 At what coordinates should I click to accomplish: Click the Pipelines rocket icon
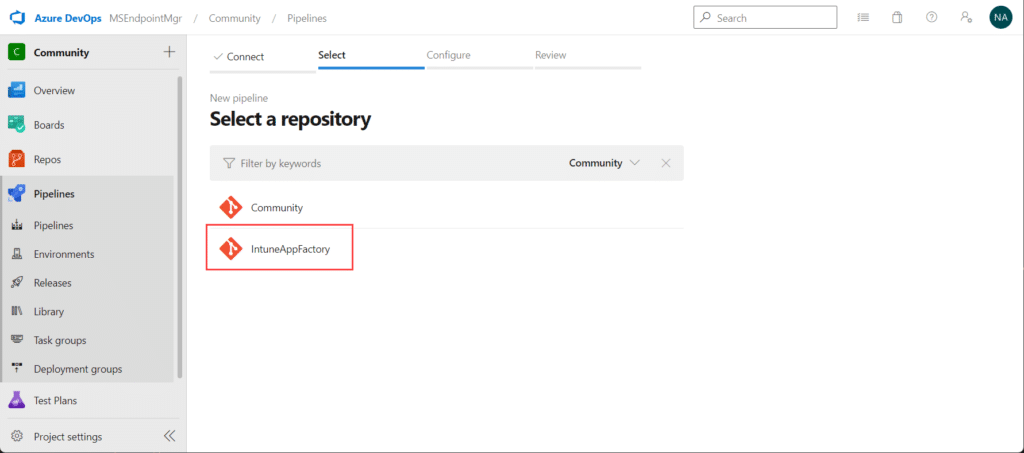[16, 193]
